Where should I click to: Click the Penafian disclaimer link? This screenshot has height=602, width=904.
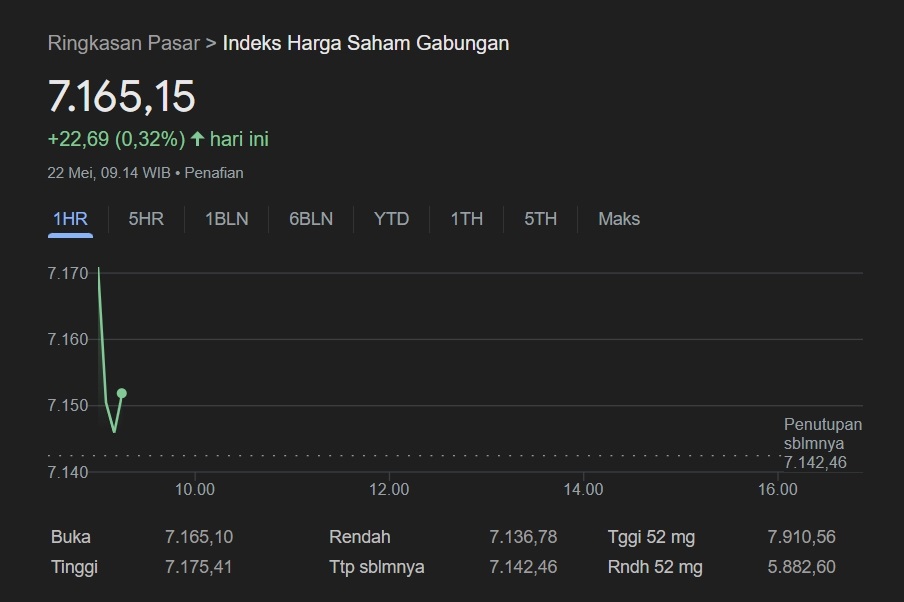pos(214,173)
